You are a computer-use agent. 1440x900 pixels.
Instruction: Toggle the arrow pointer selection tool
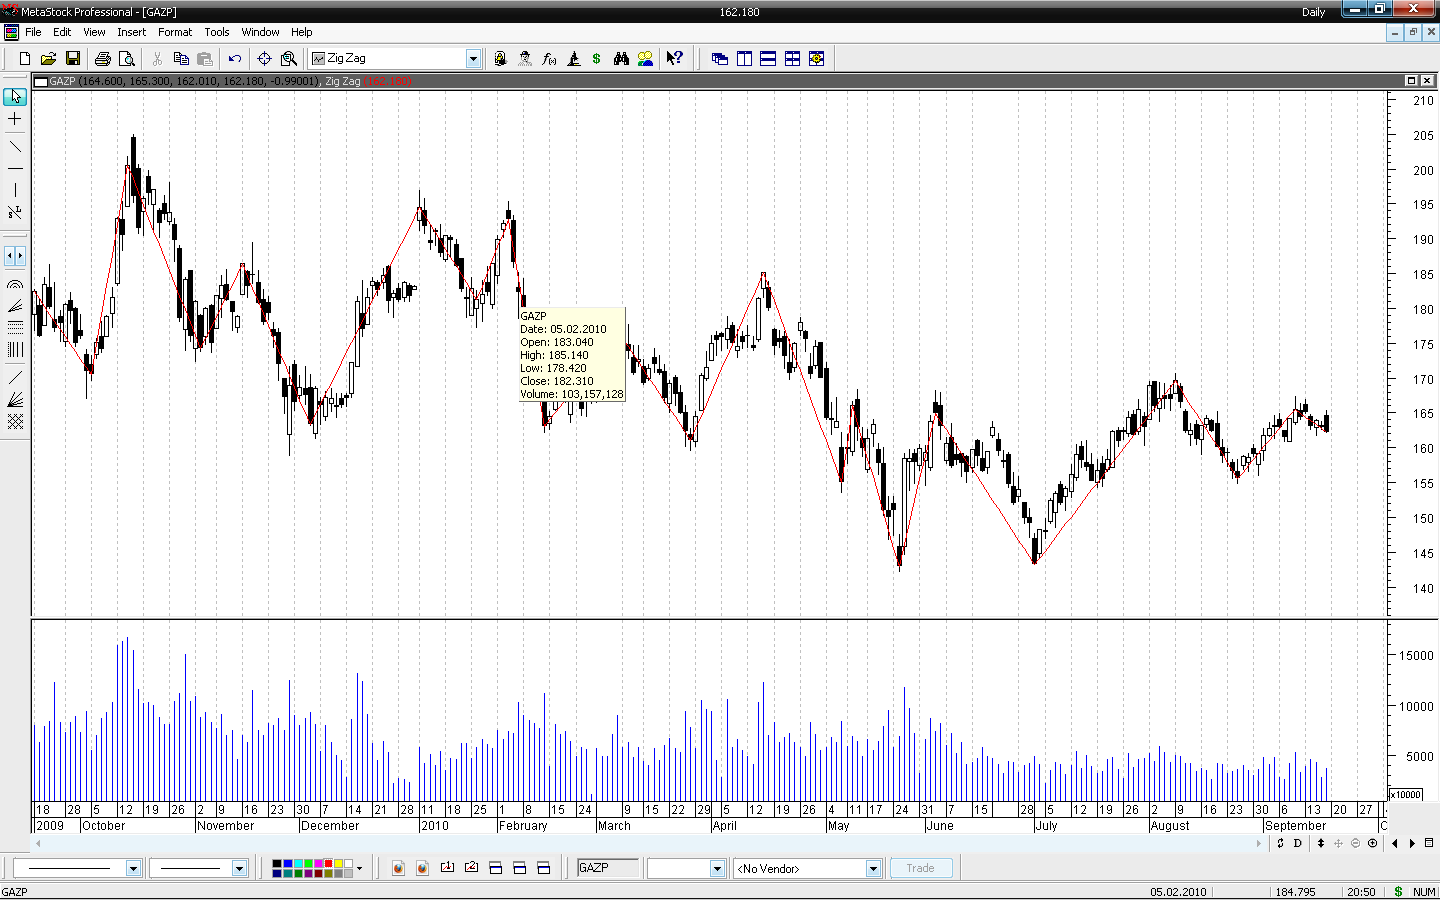(x=15, y=97)
